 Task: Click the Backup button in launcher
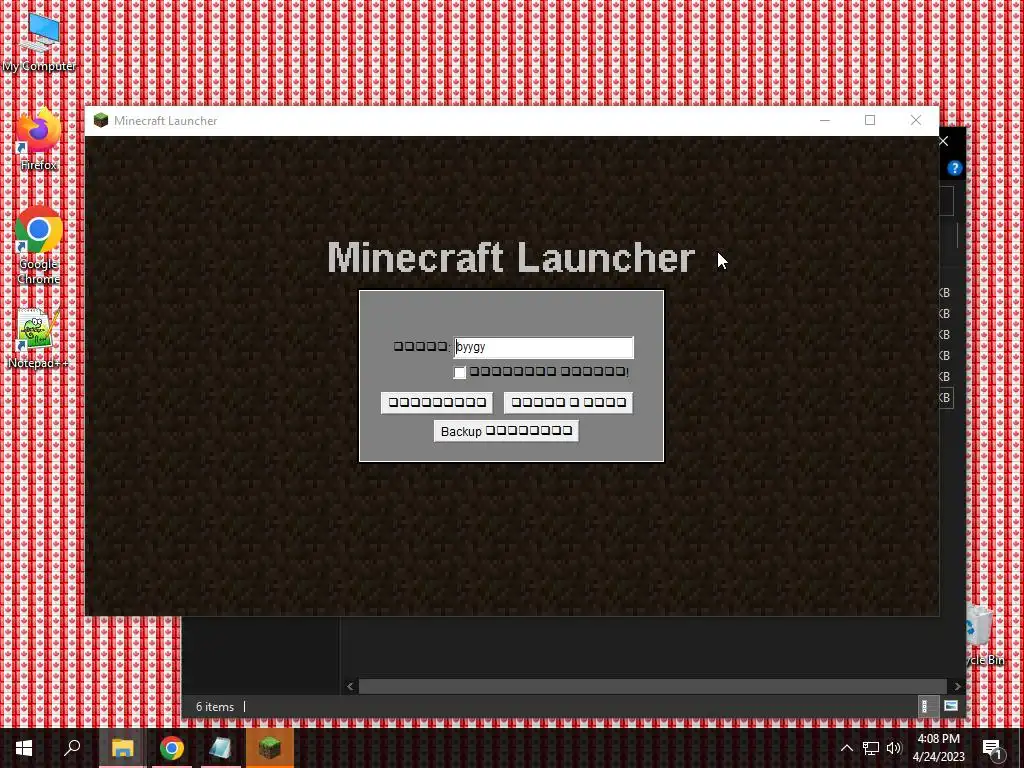coord(506,431)
